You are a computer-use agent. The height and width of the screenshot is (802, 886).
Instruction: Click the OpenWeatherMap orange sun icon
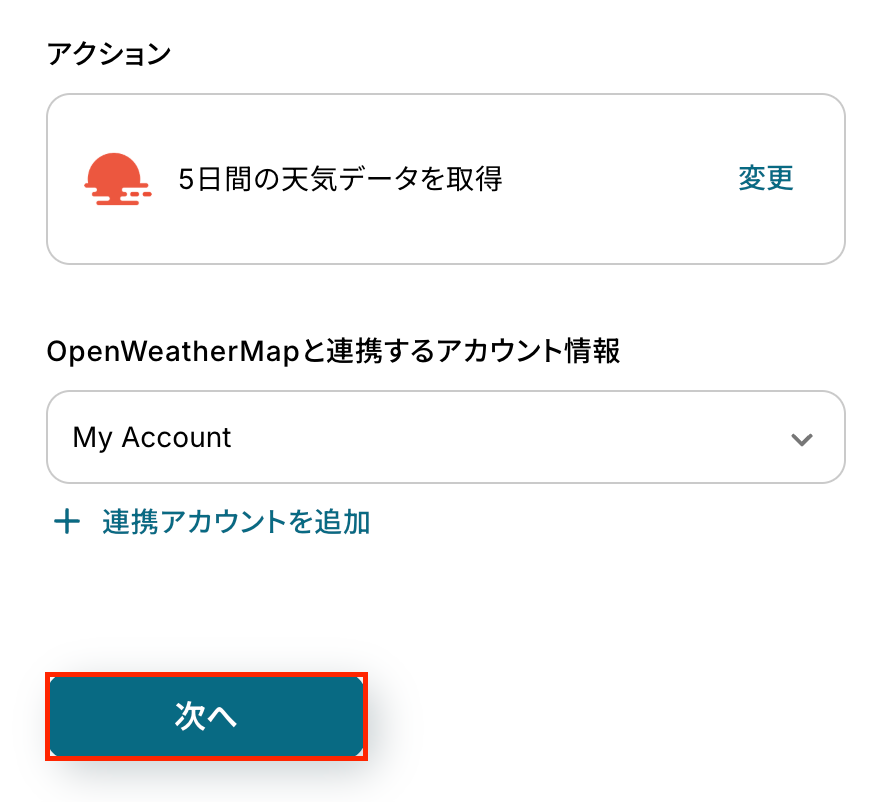tap(117, 180)
